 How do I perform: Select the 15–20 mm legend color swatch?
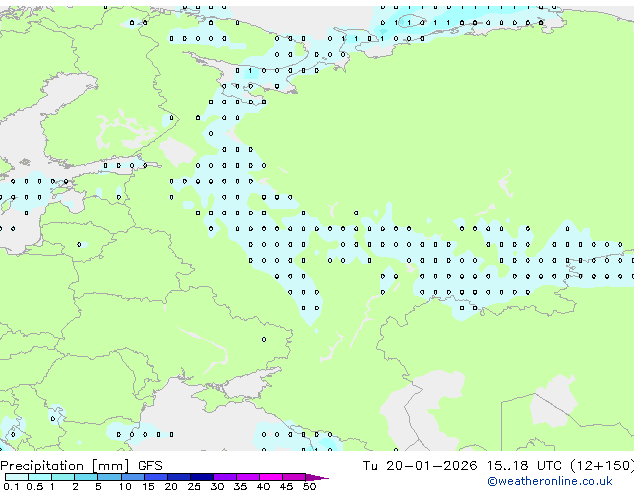click(x=155, y=477)
